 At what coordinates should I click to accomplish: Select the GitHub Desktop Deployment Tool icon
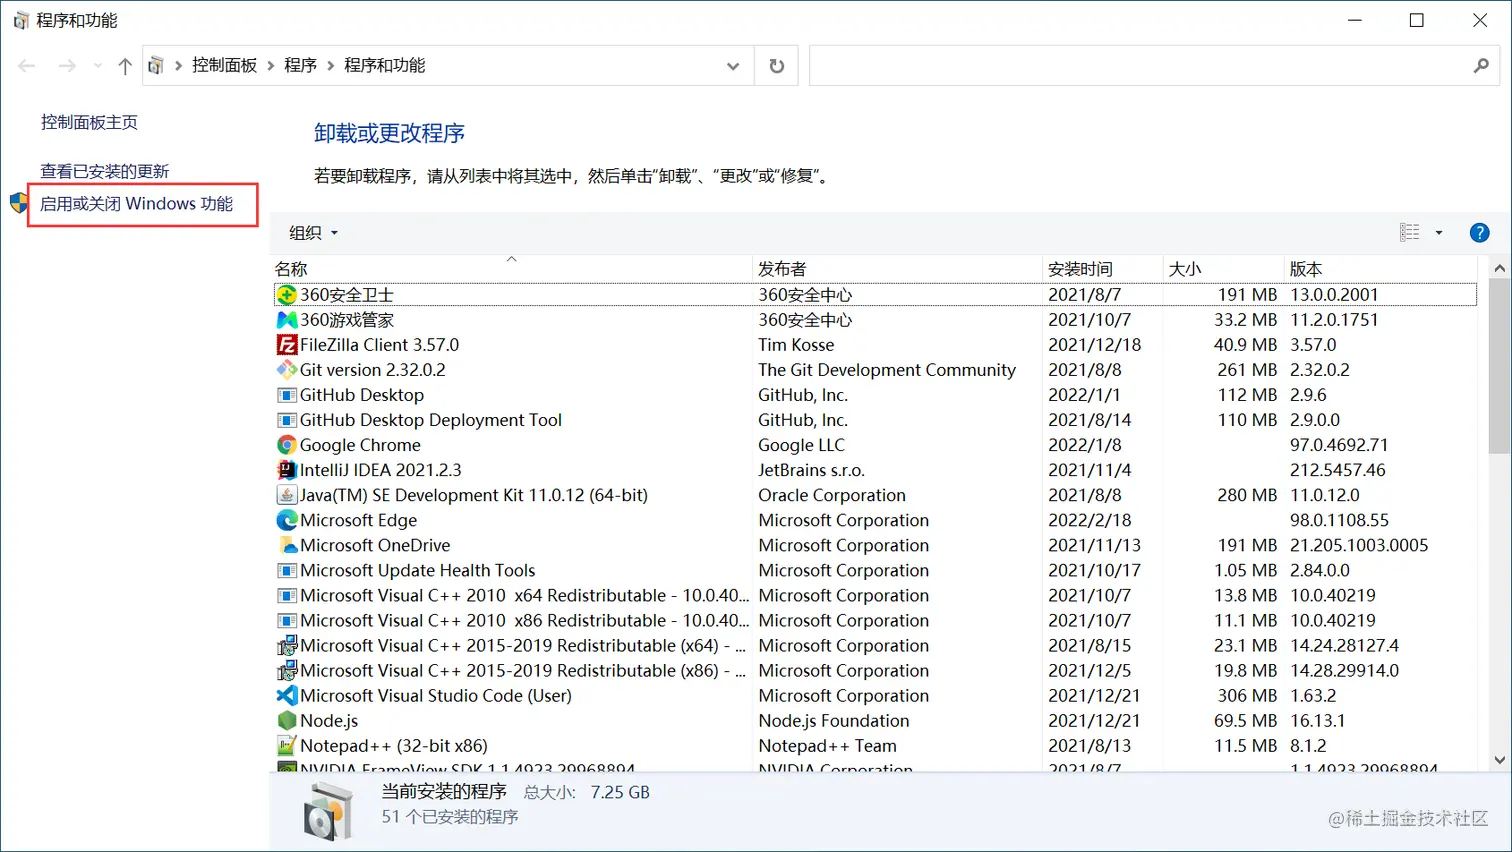tap(287, 420)
